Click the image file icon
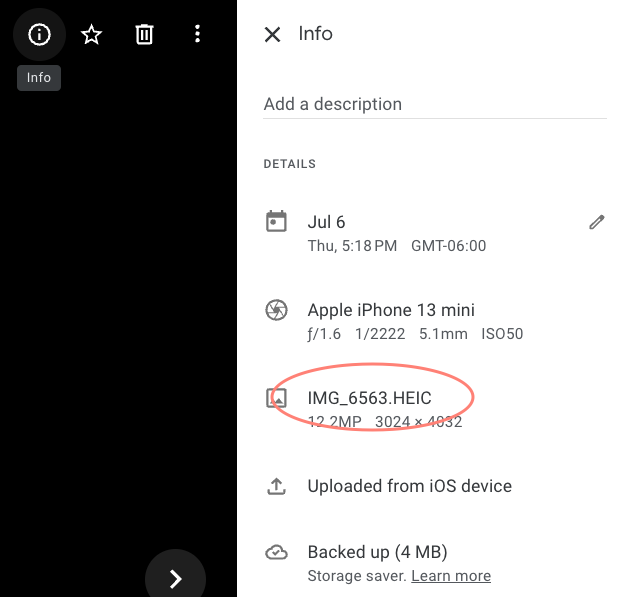This screenshot has width=631, height=597. 276,398
